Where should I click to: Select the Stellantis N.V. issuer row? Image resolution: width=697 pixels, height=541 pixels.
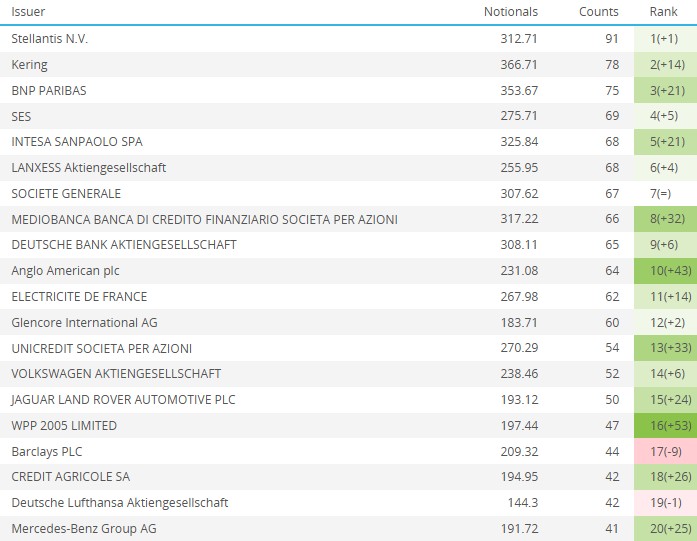pos(57,39)
